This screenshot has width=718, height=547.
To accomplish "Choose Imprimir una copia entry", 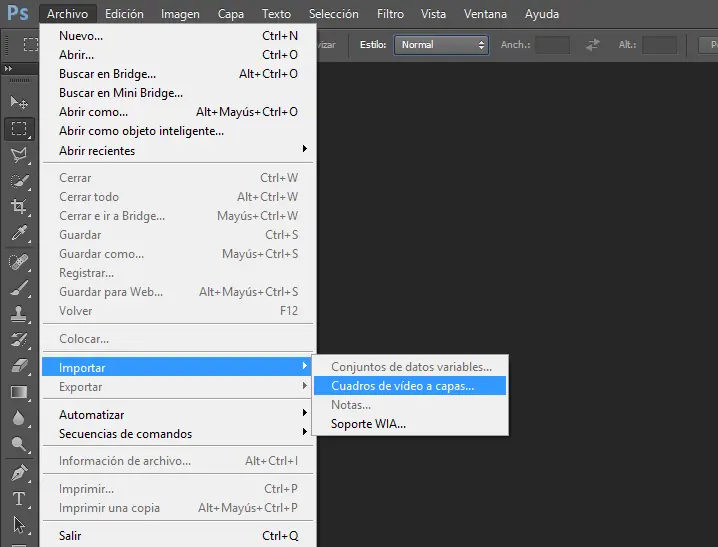I will [x=178, y=508].
